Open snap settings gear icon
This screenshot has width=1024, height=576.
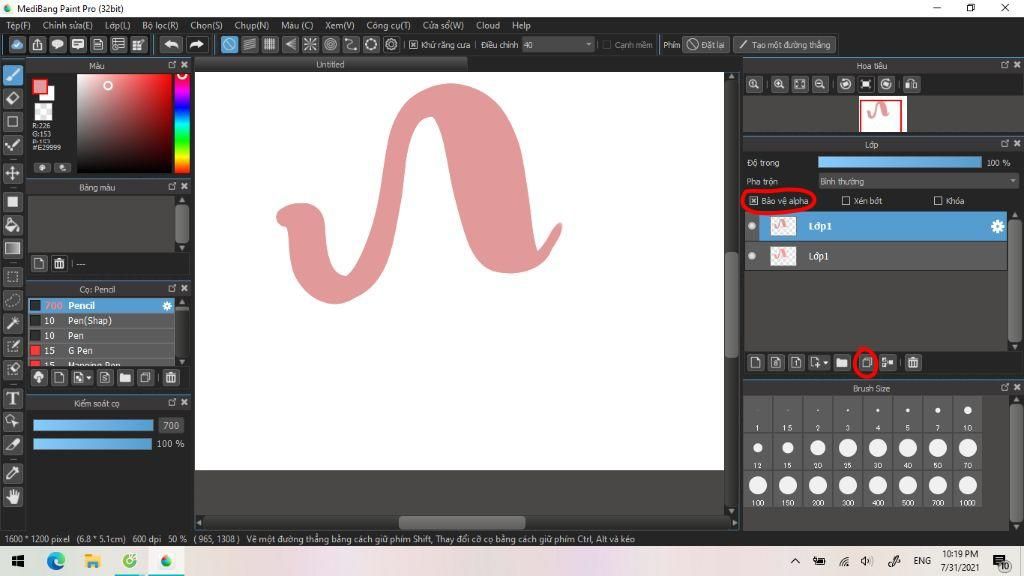(391, 44)
